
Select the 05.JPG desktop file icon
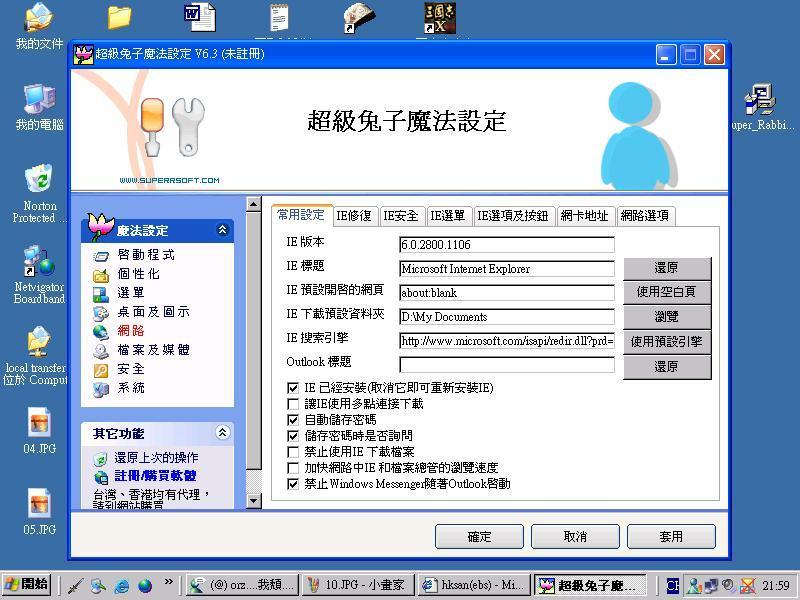39,504
